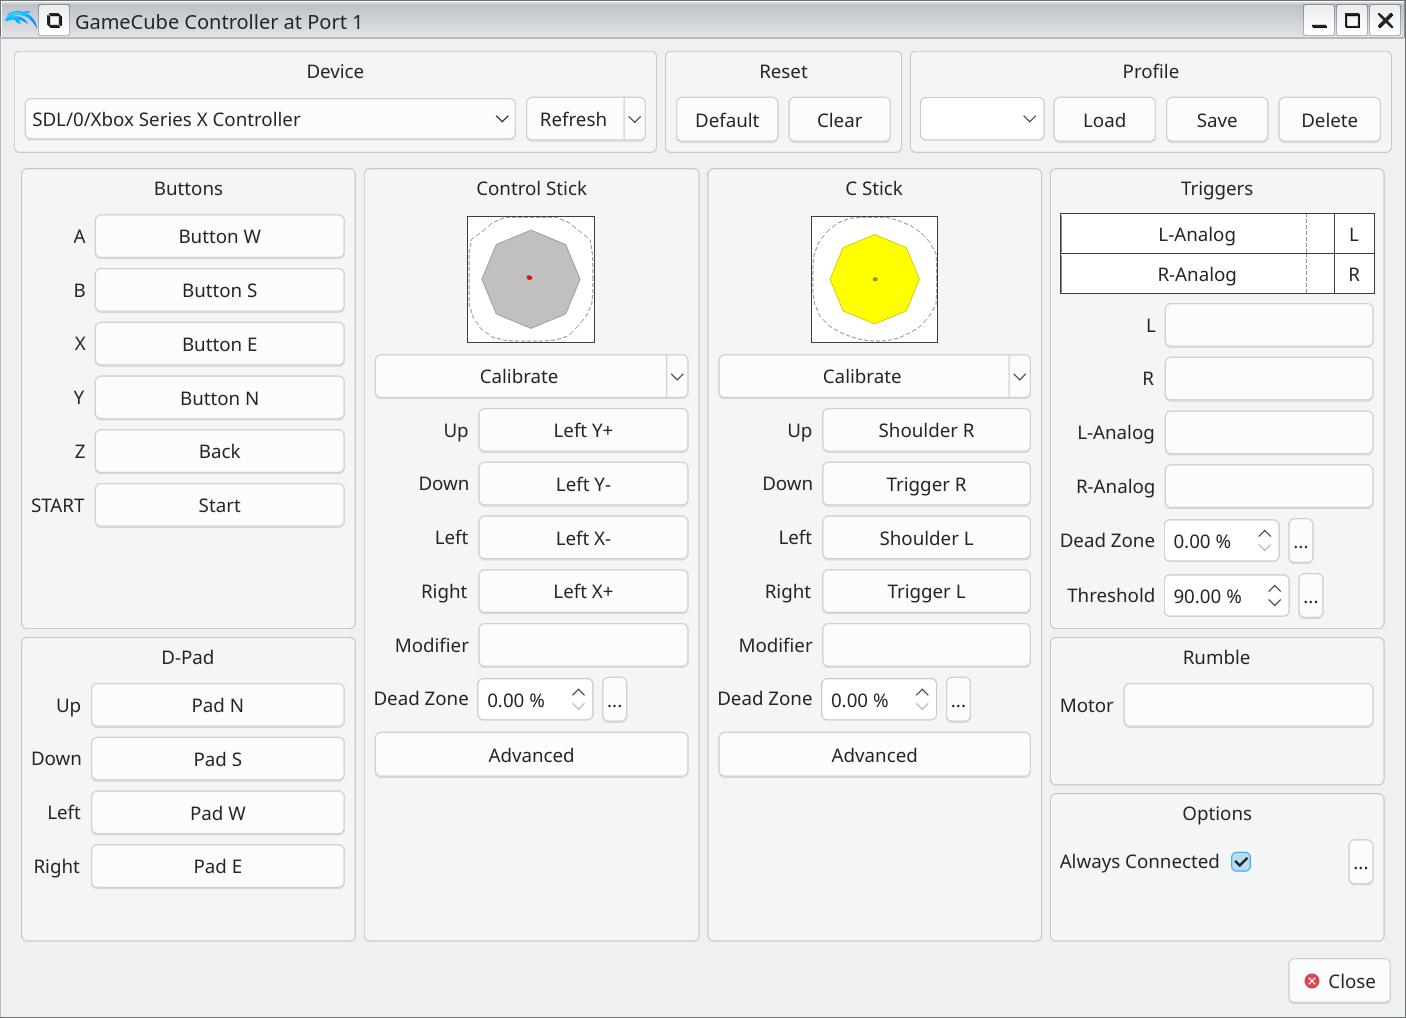Delete the selected profile
This screenshot has width=1406, height=1018.
1330,120
